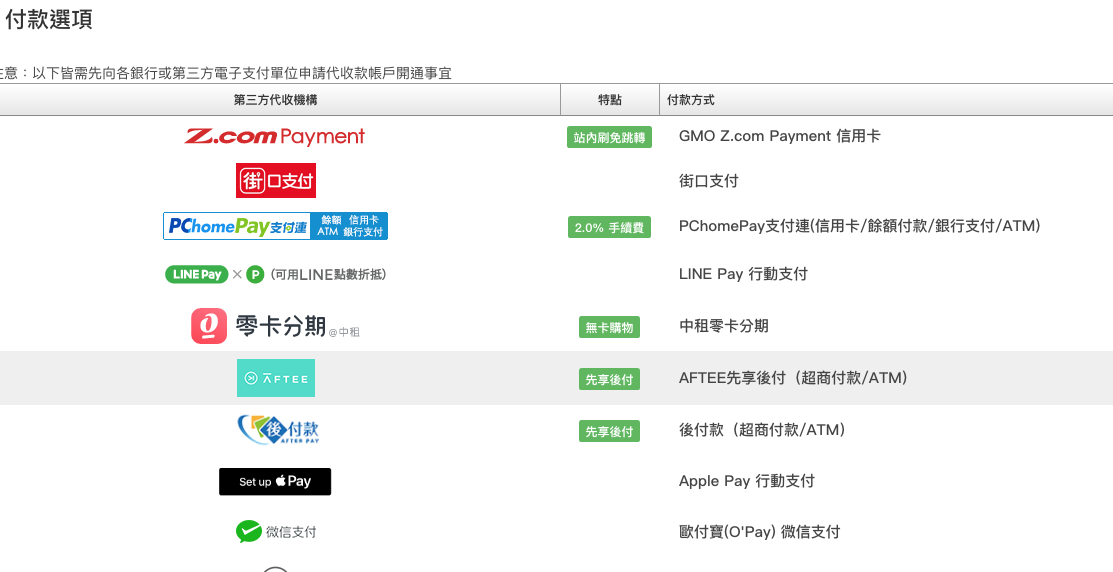Click the Z.com Payment logo
Screen dimensions: 1113x572
pos(275,136)
